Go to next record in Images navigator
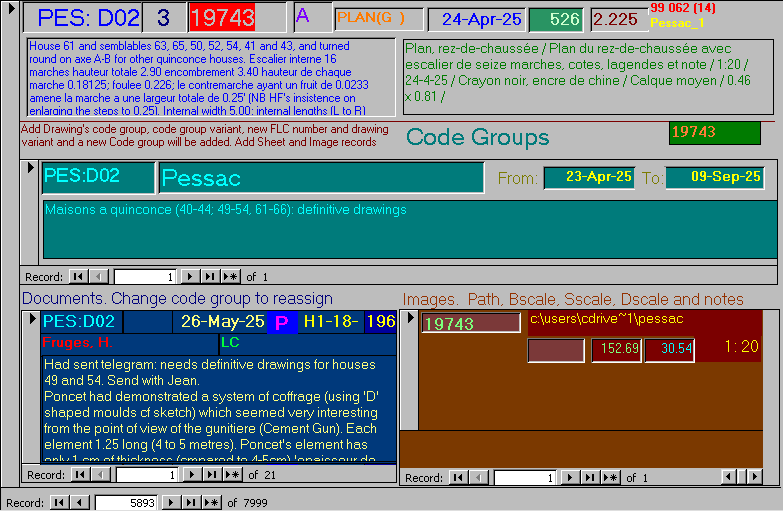The height and width of the screenshot is (512, 783). (569, 477)
